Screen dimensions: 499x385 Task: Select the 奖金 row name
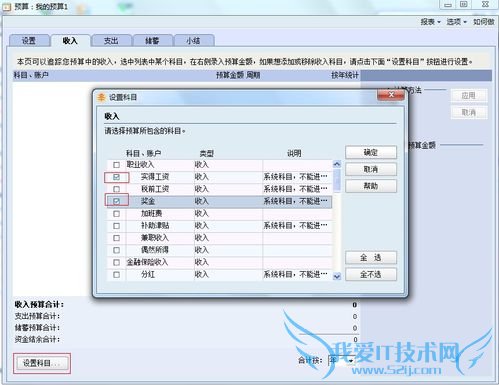point(148,201)
